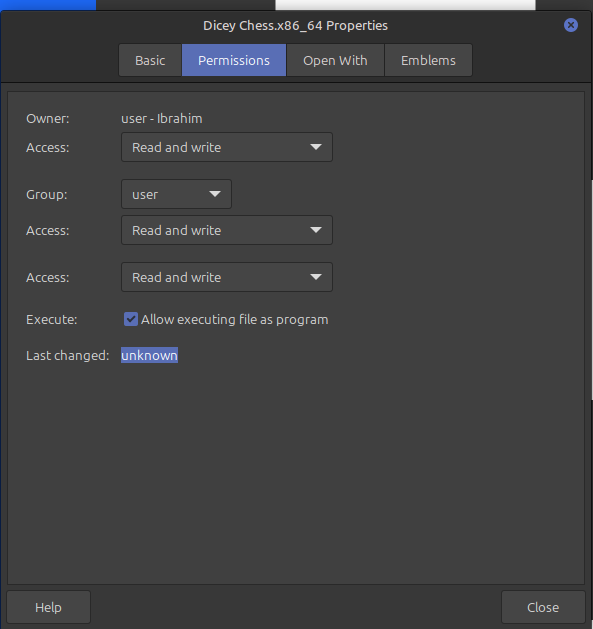
Task: Uncheck Allow executing file as program
Action: (x=131, y=319)
